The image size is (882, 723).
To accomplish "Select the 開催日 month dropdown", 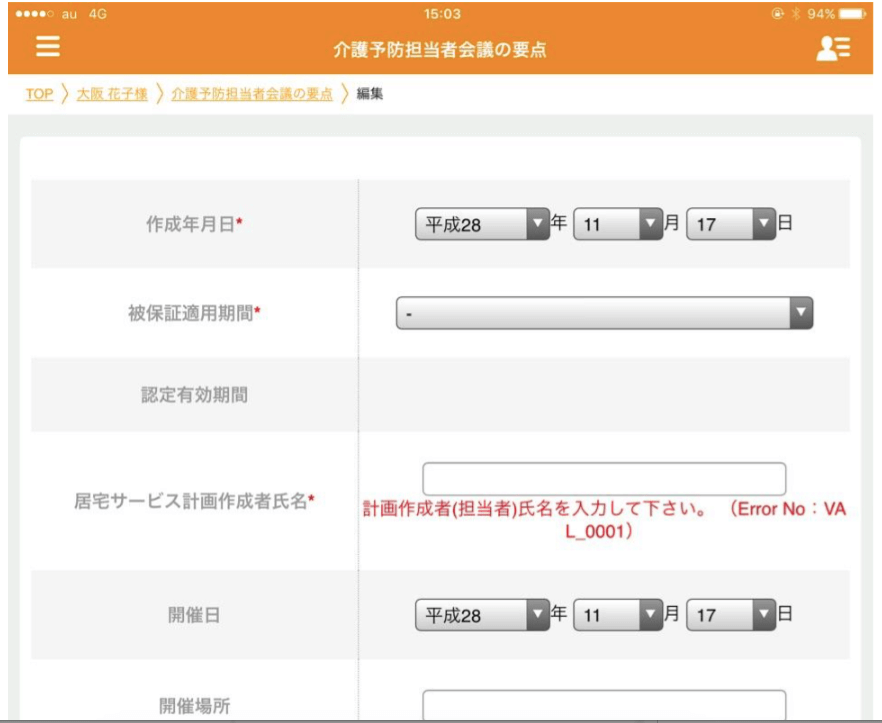I will [x=618, y=615].
